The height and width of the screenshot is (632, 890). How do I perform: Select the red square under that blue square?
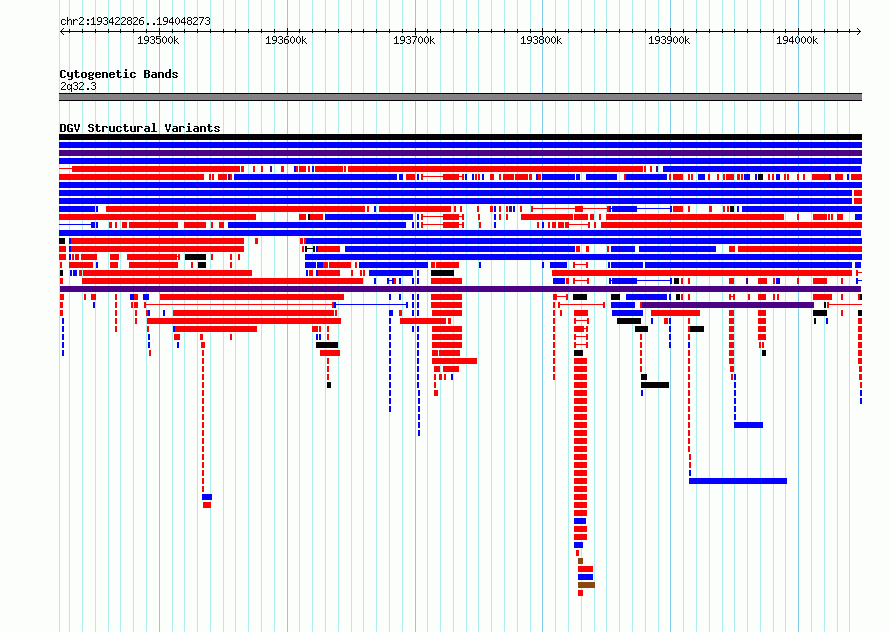[207, 505]
